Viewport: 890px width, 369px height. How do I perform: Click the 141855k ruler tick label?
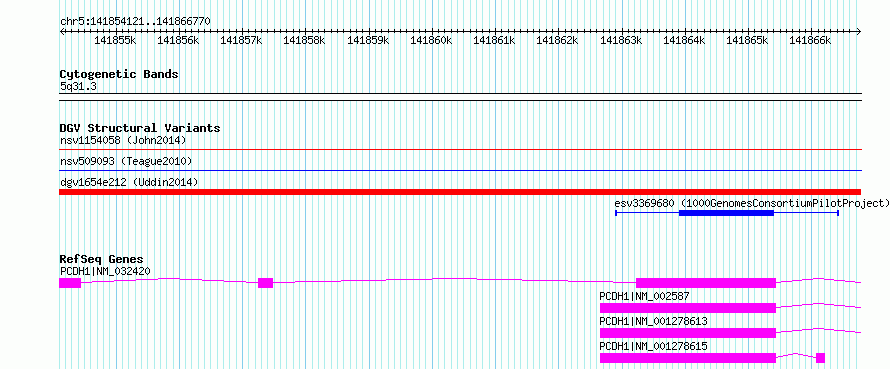[115, 40]
